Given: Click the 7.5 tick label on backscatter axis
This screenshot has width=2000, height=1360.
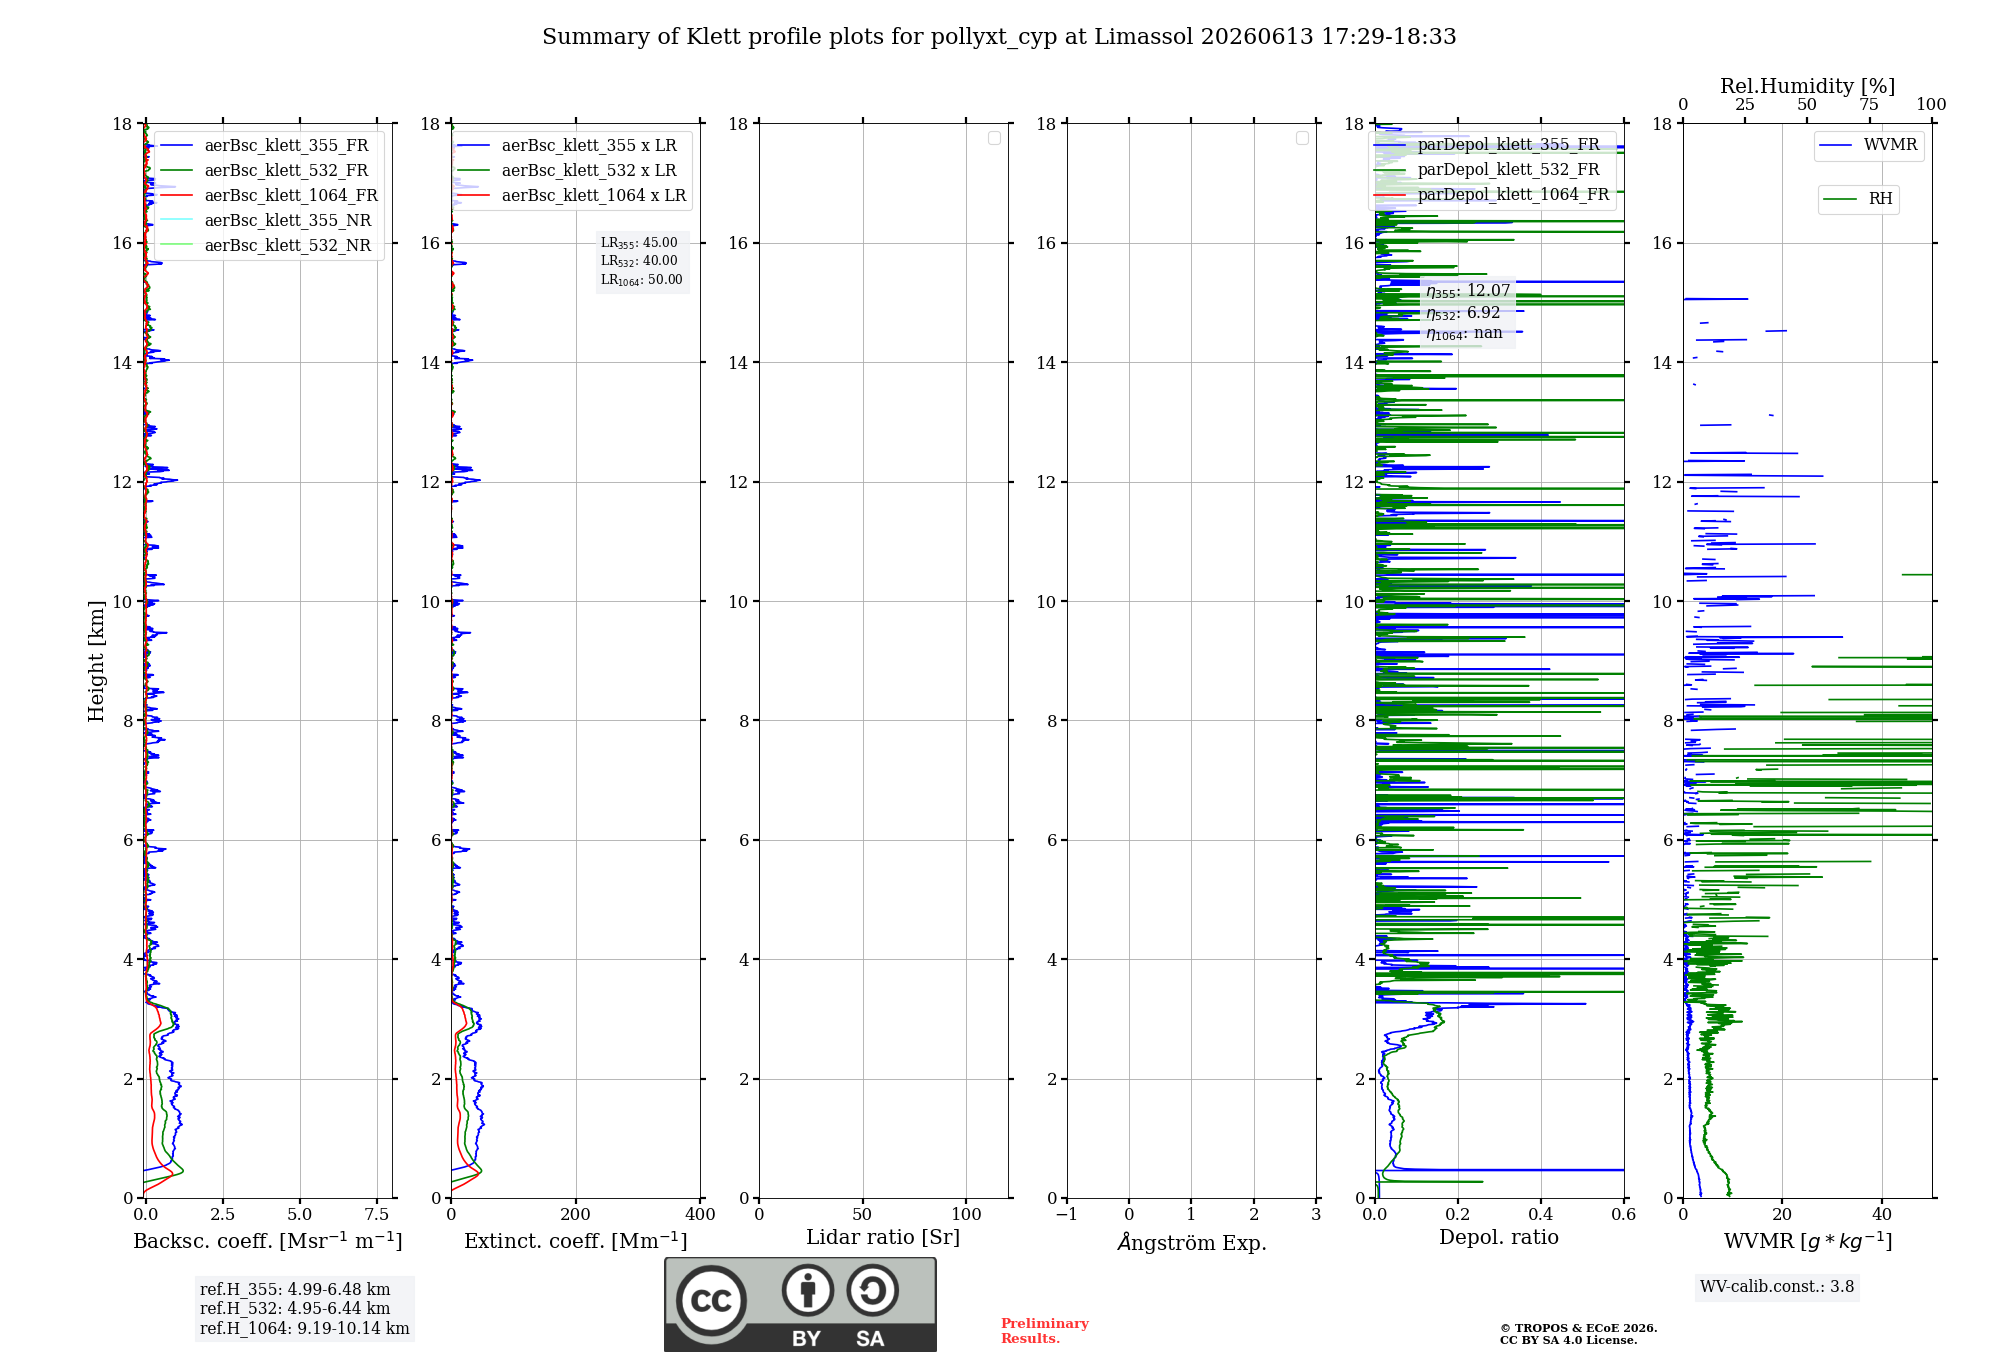Looking at the screenshot, I should coord(377,1215).
